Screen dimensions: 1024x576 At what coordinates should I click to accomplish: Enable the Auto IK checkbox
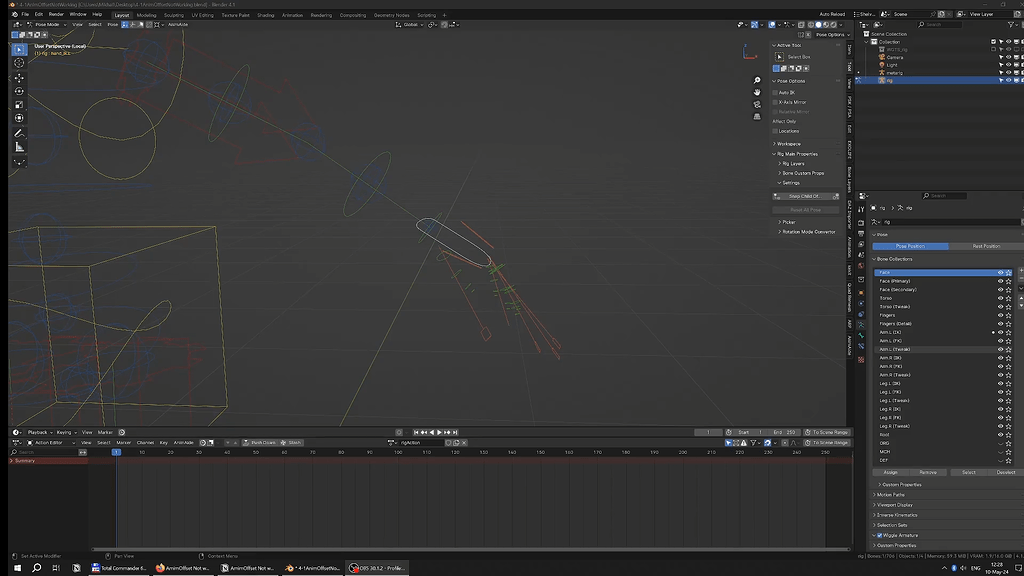(x=776, y=93)
